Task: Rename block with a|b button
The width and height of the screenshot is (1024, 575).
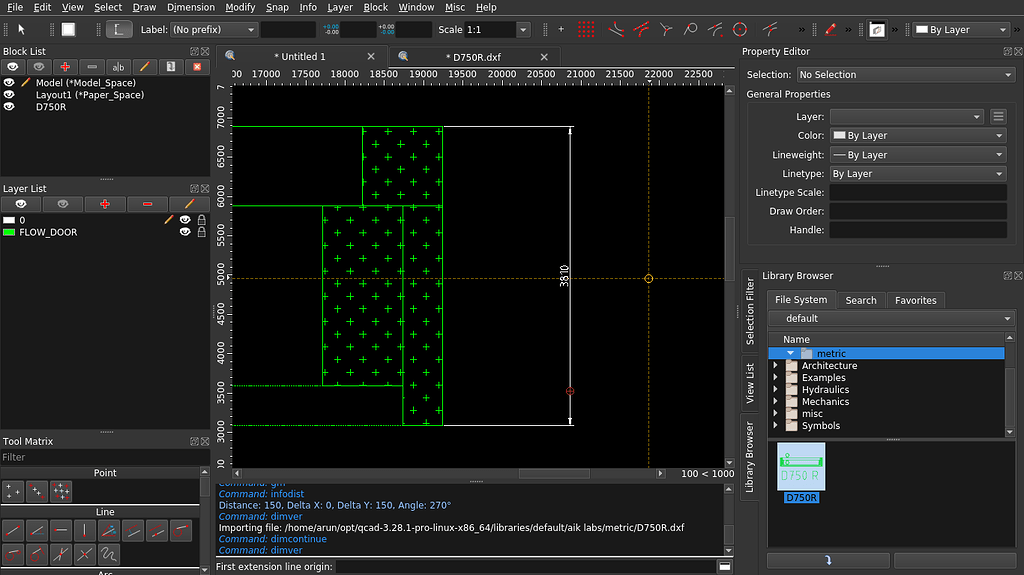Action: 118,67
